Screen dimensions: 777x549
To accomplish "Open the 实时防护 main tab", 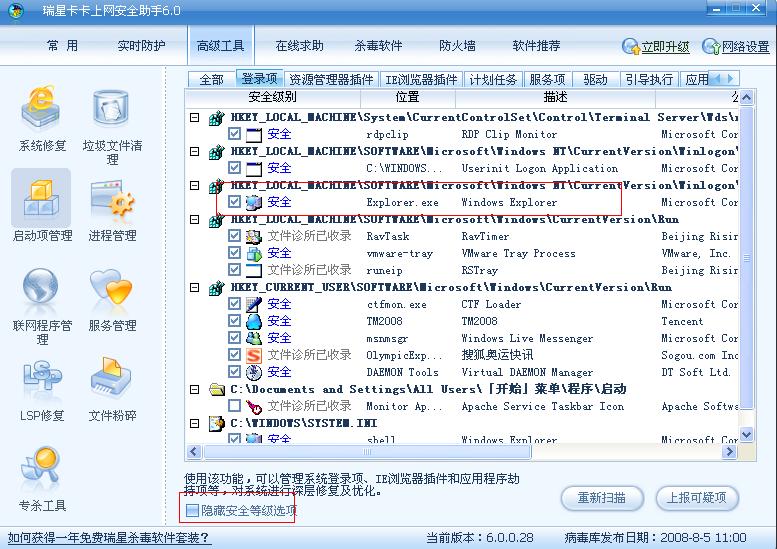I will 141,46.
